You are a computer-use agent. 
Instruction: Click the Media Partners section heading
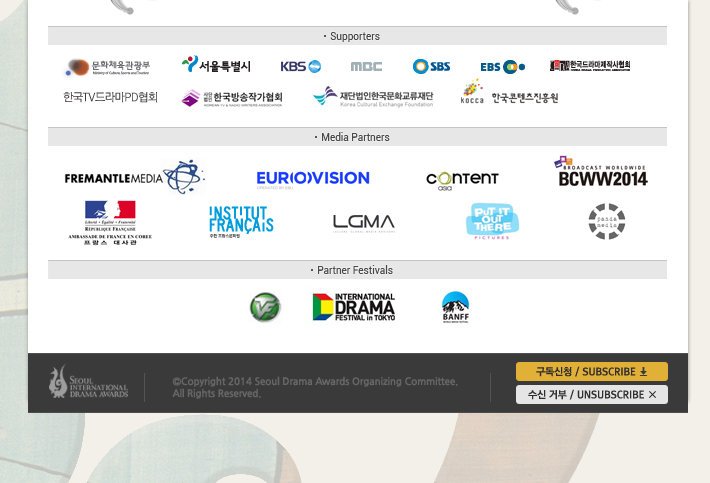357,137
